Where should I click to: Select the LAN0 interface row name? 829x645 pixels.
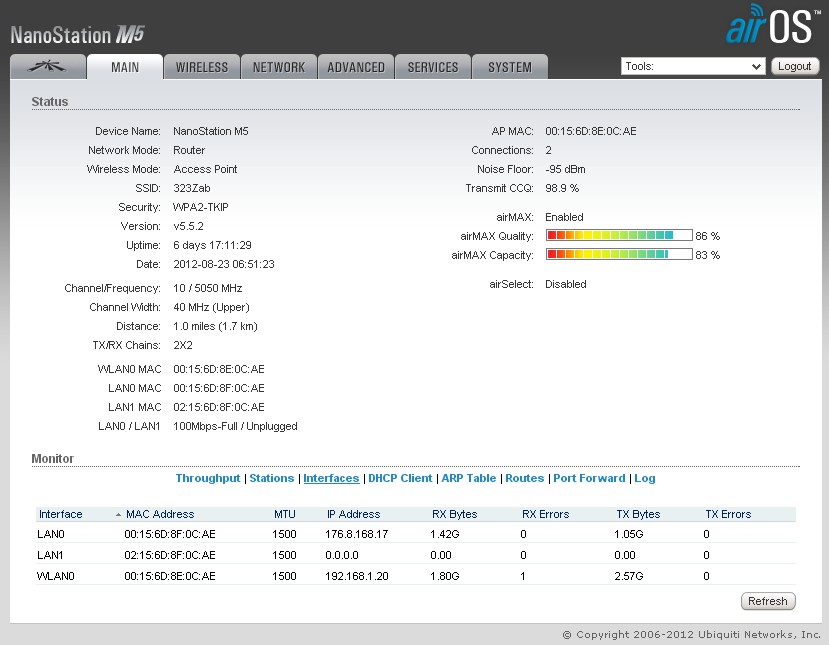tap(51, 534)
